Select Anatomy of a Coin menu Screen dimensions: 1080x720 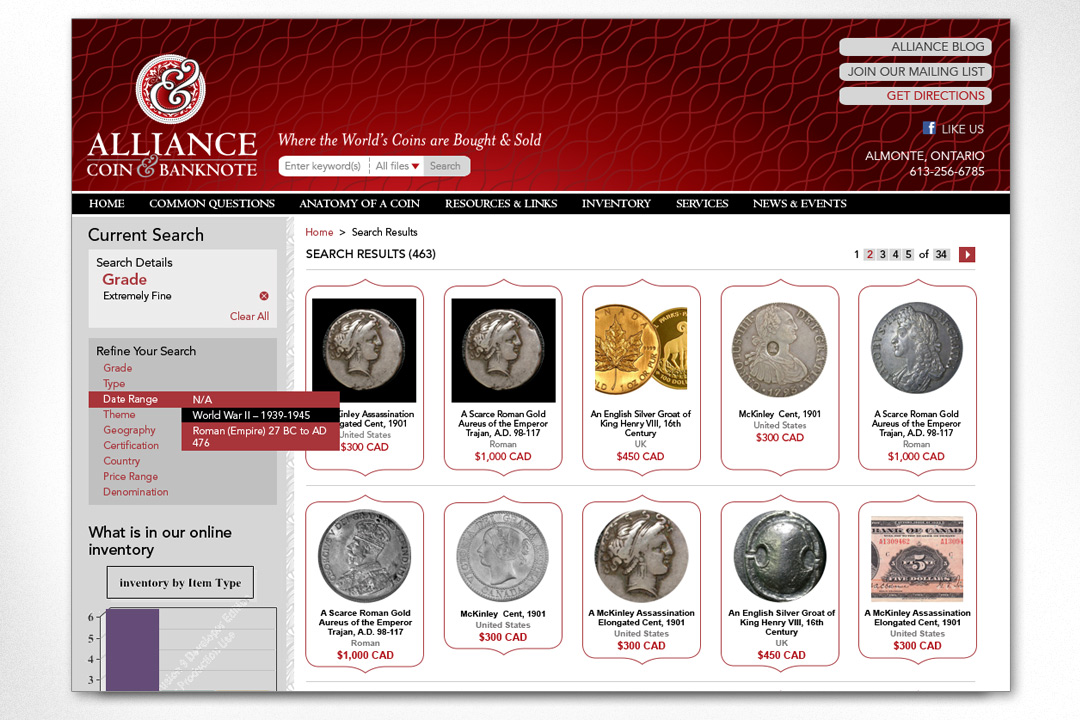coord(359,204)
